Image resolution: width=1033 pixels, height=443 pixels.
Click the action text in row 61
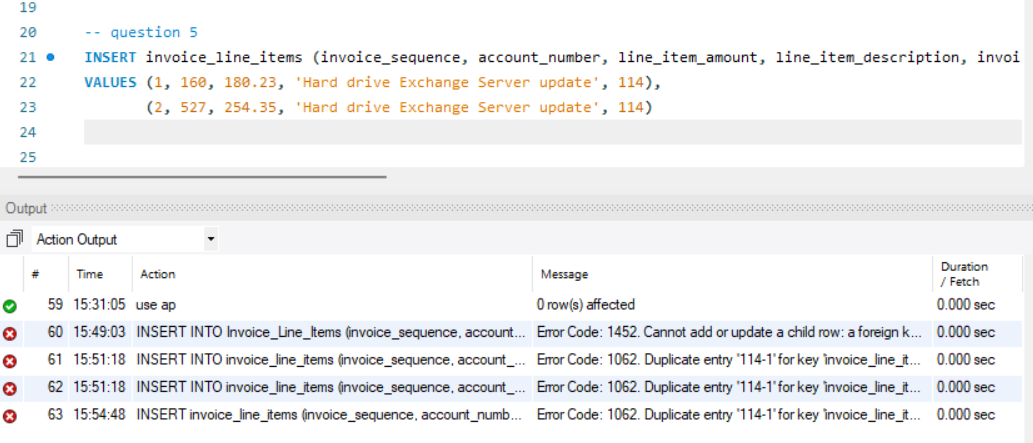[x=331, y=360]
